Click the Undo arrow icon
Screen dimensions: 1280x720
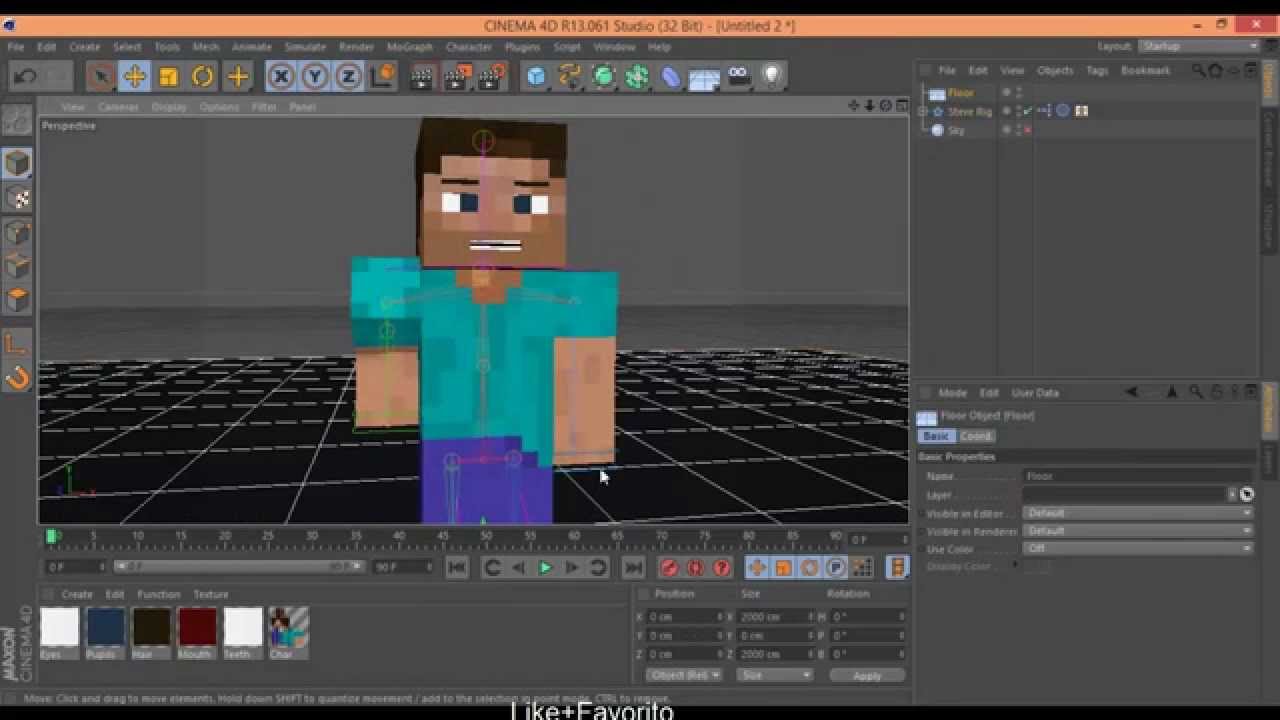(25, 76)
